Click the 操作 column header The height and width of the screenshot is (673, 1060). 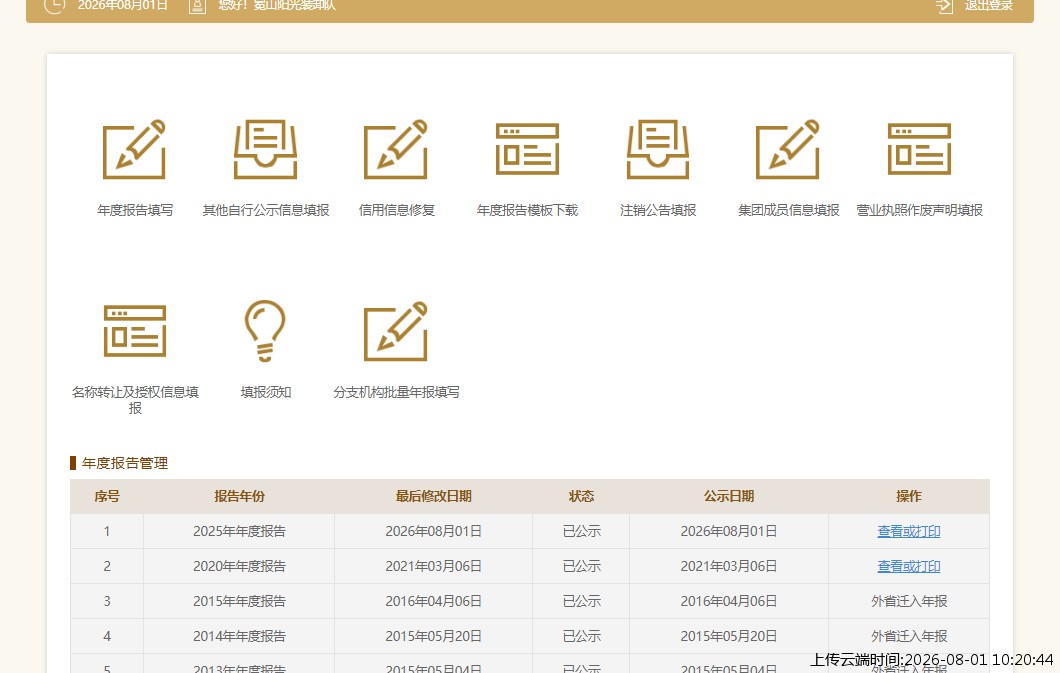[x=909, y=496]
